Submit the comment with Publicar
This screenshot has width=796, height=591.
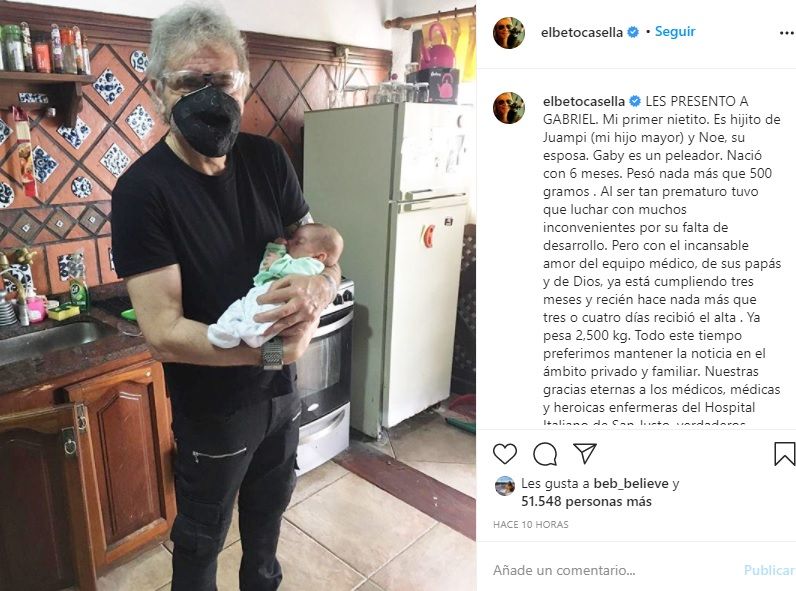point(770,570)
